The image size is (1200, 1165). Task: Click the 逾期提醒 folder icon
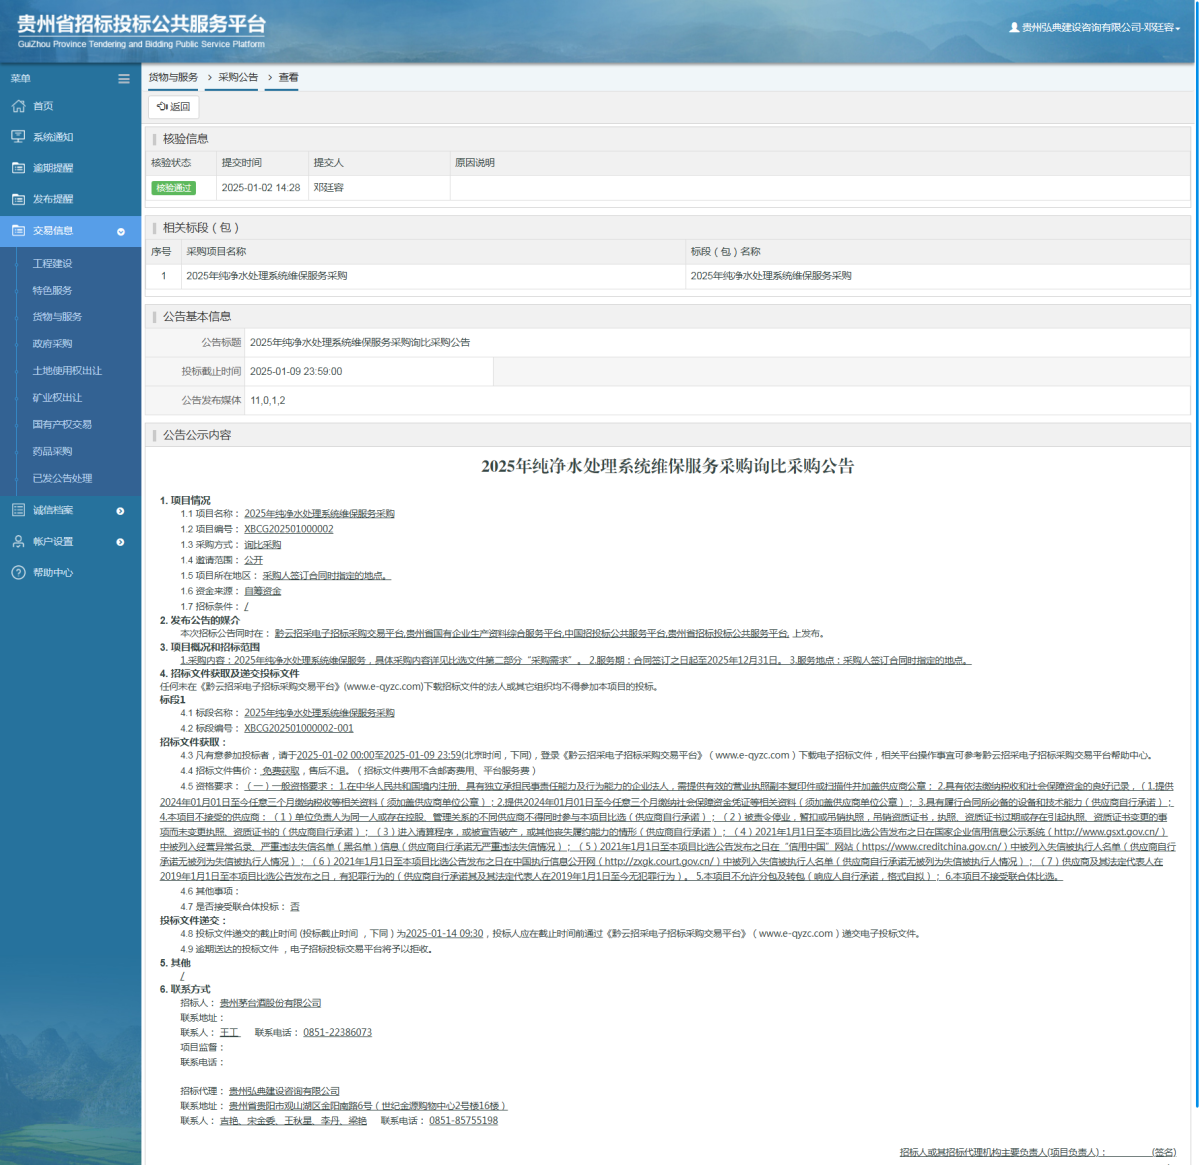pos(18,168)
